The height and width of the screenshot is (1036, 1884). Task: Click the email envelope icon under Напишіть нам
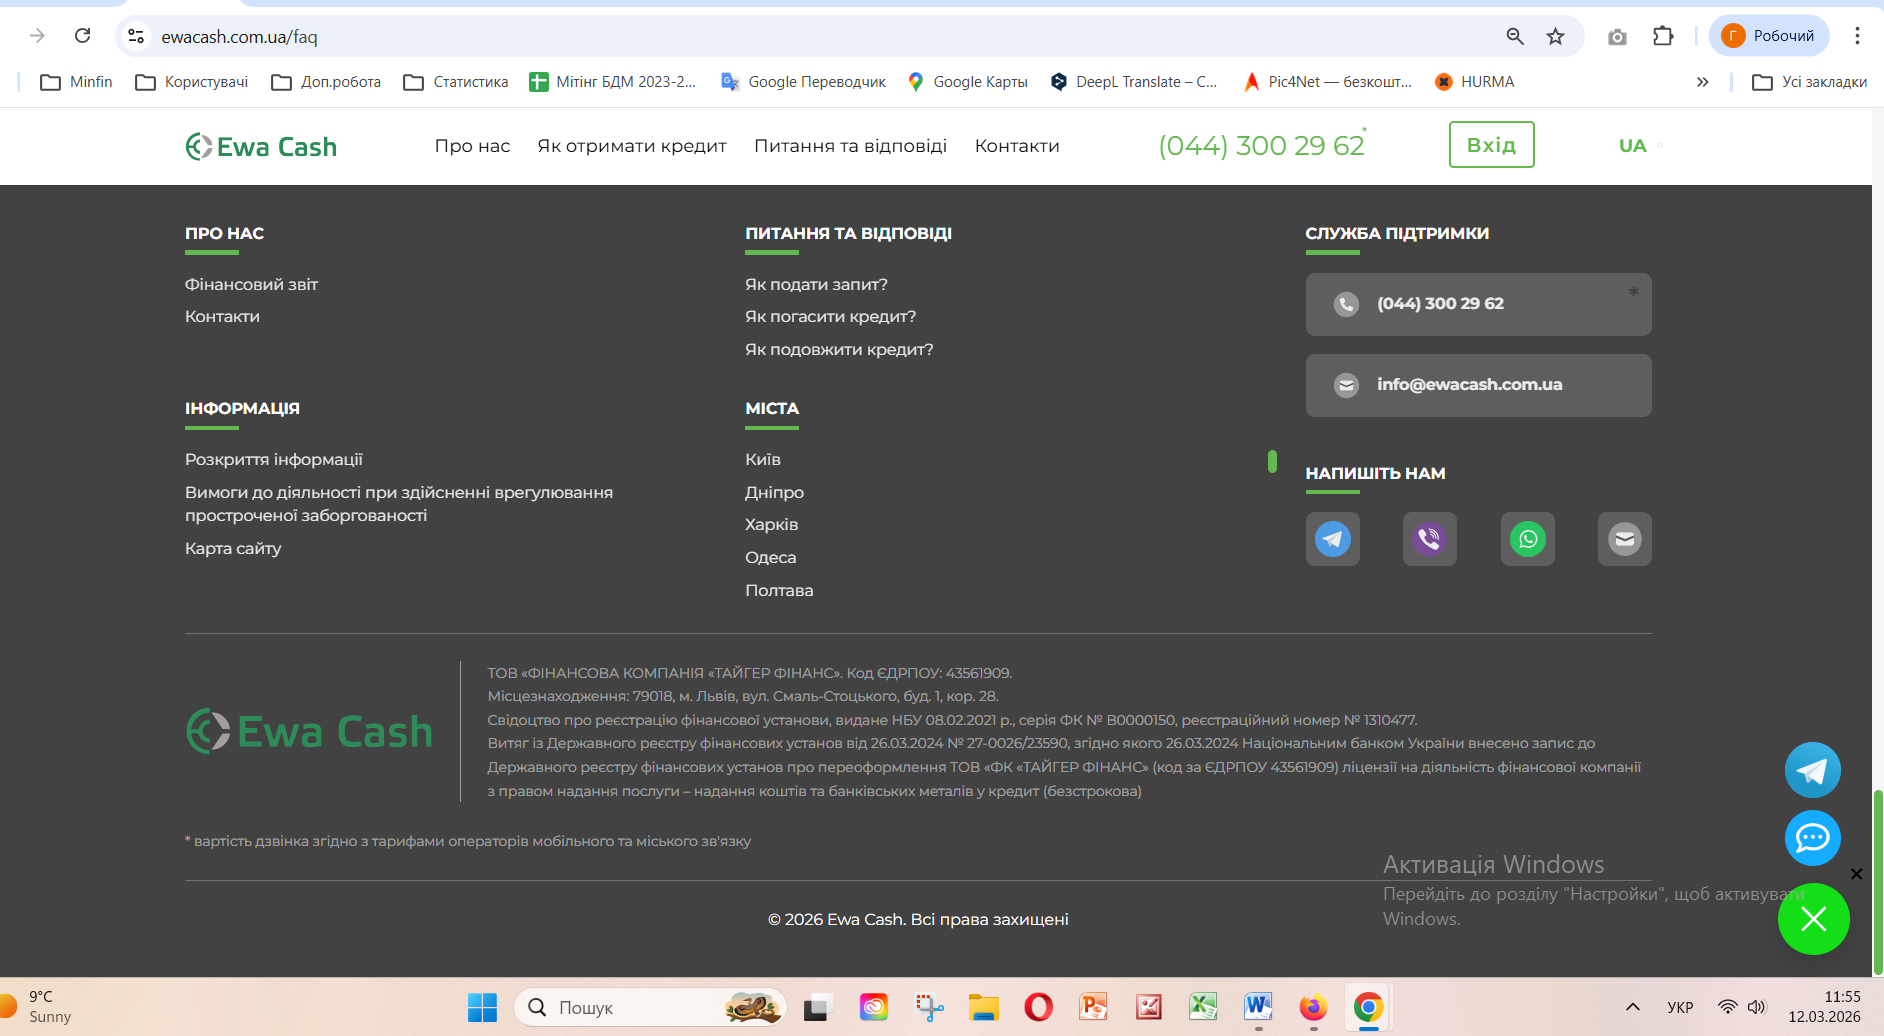pyautogui.click(x=1624, y=539)
